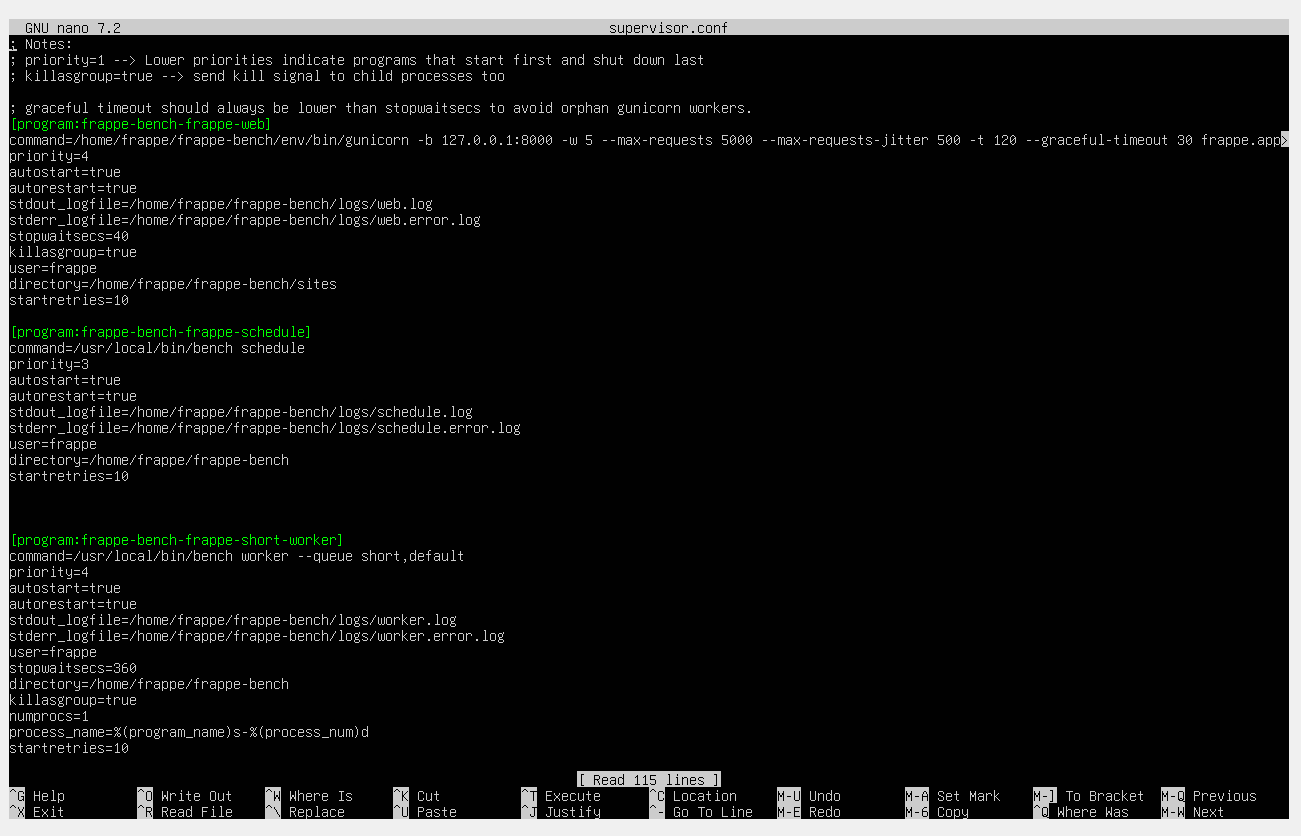This screenshot has height=836, width=1301.
Task: Click stdout_logfile web.log line
Action: point(221,204)
